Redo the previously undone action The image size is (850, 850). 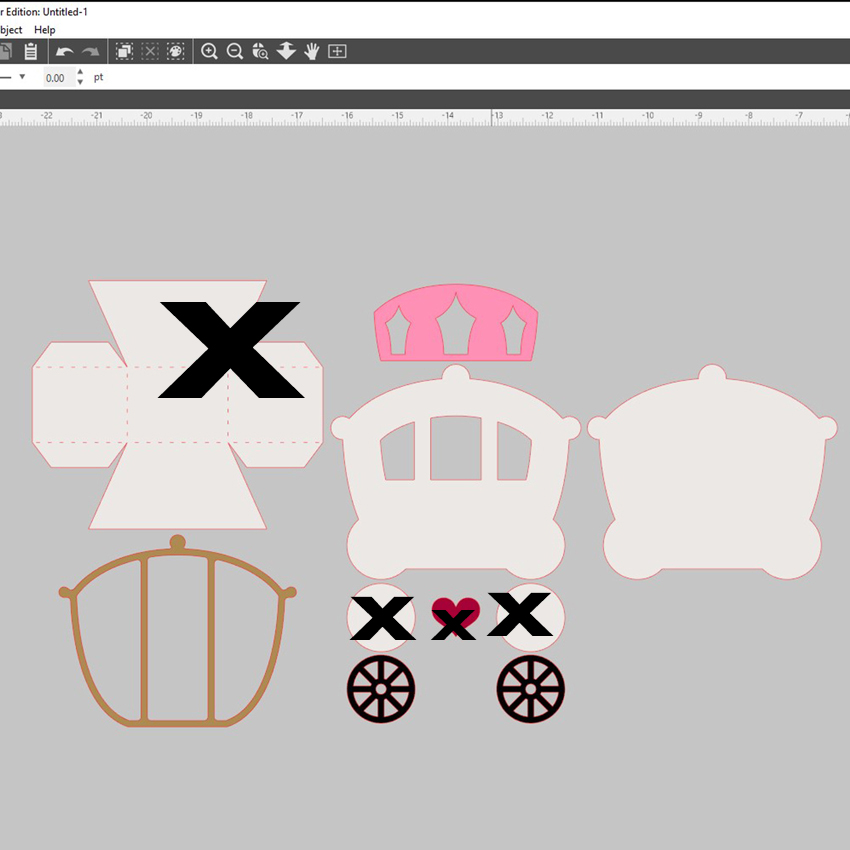tap(91, 51)
